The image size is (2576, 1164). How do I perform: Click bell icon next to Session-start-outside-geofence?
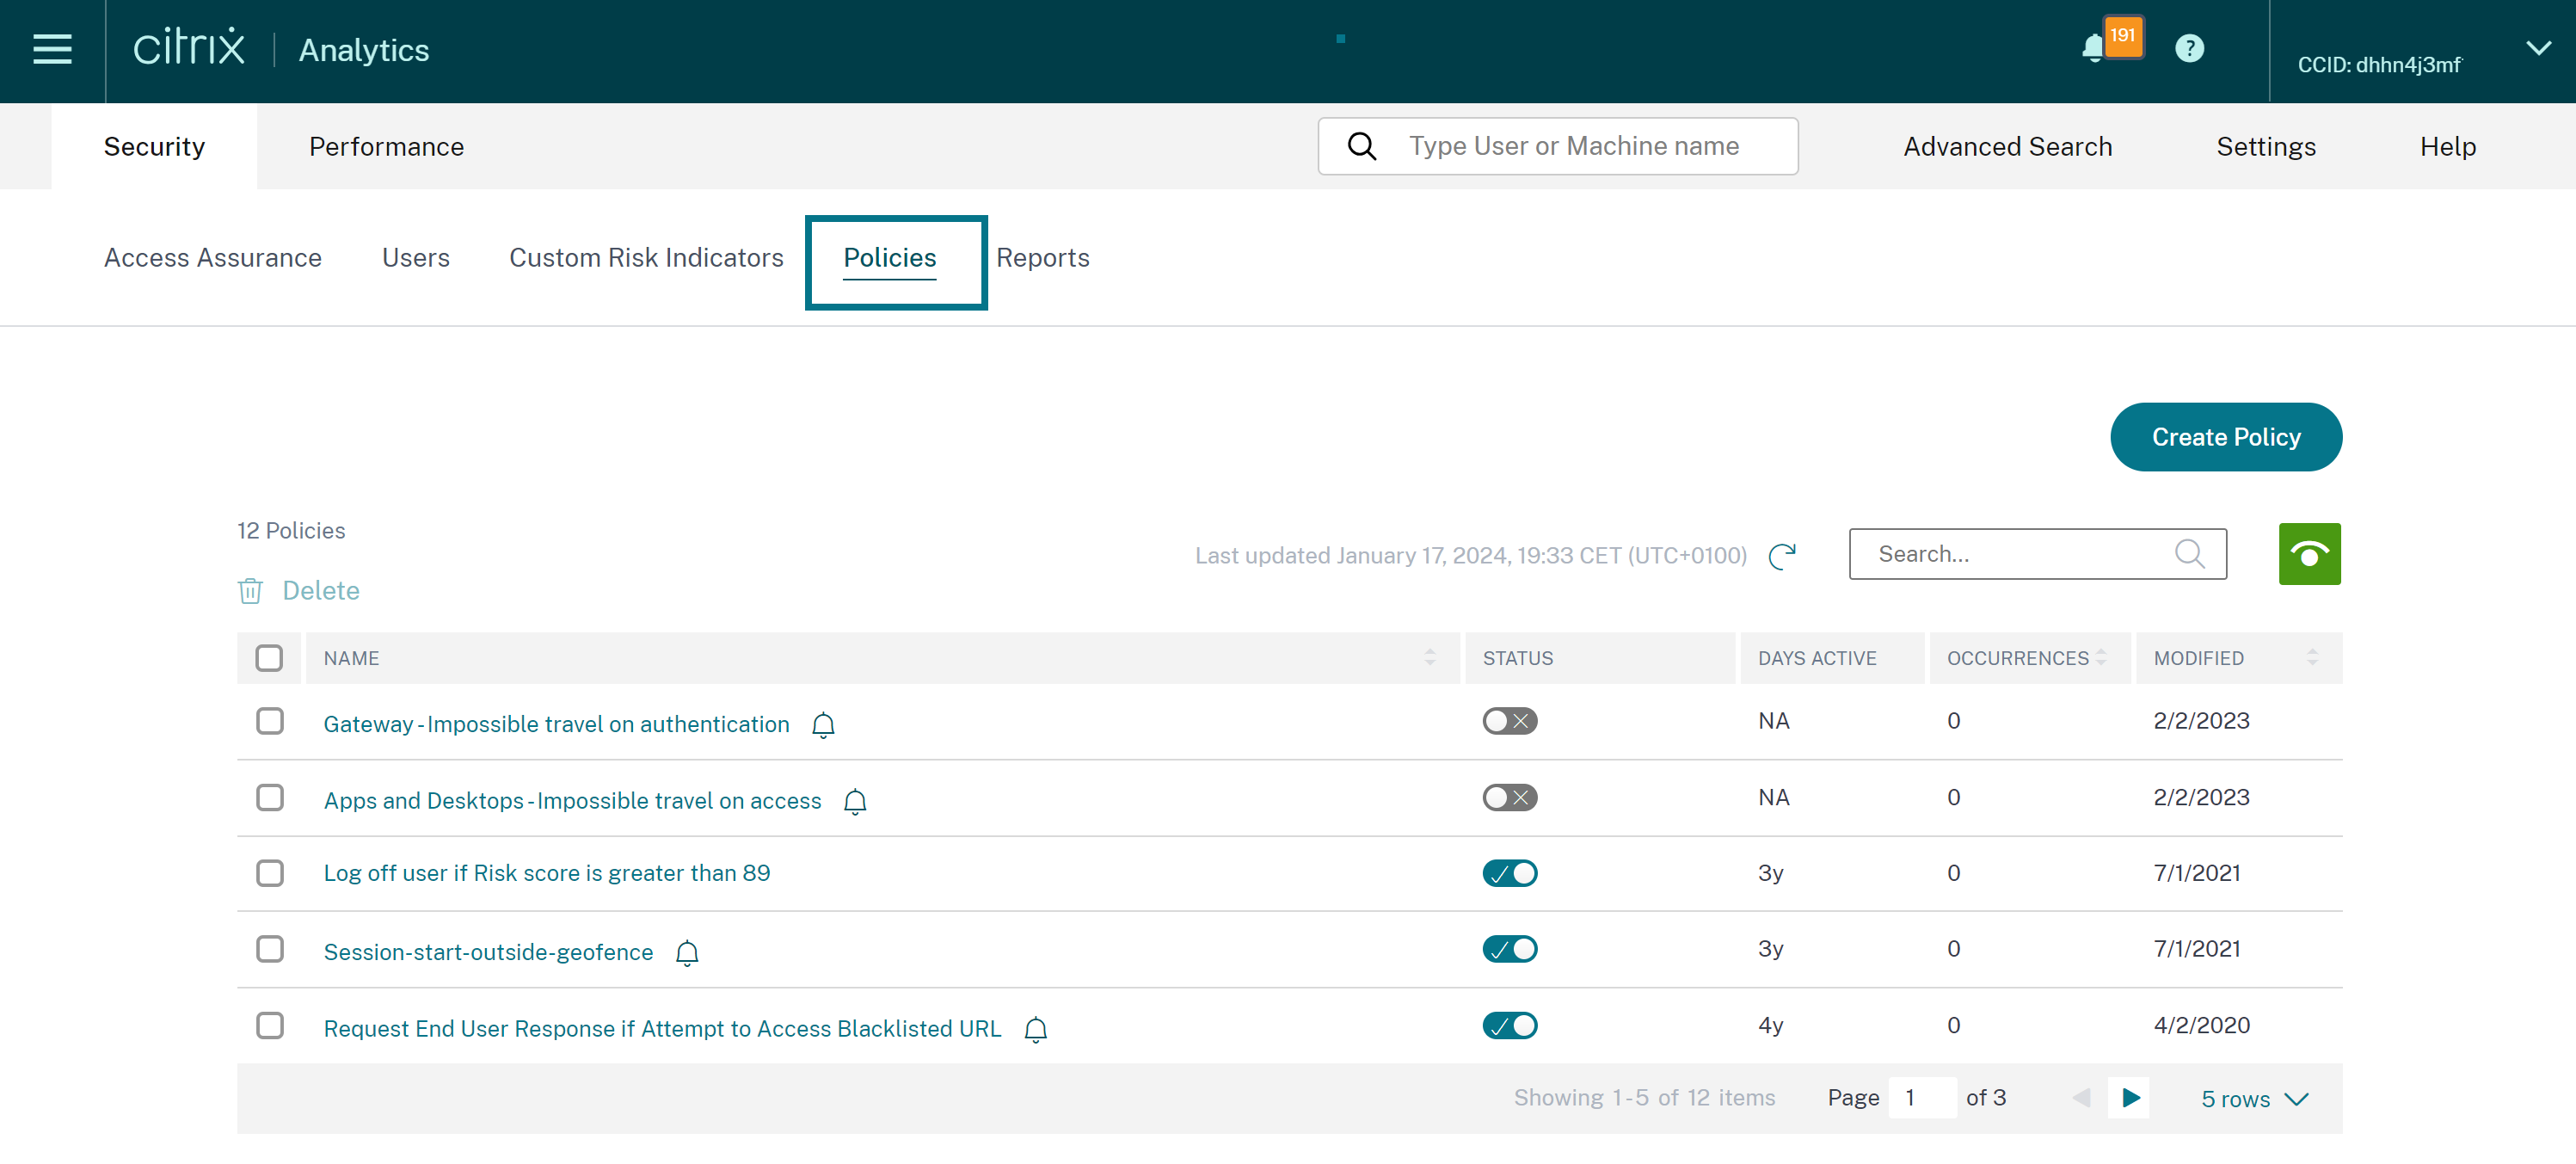pos(687,953)
